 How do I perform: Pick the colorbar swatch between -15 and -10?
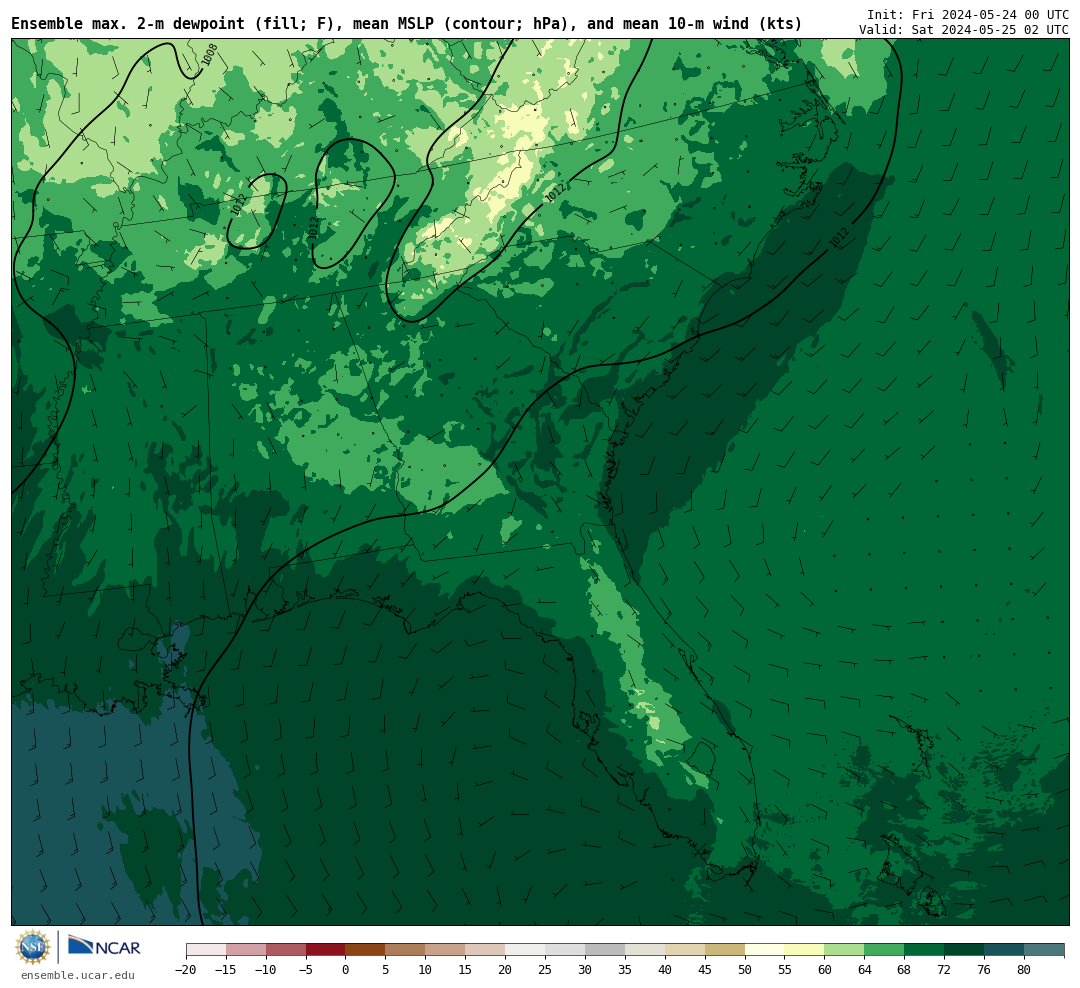click(x=246, y=950)
